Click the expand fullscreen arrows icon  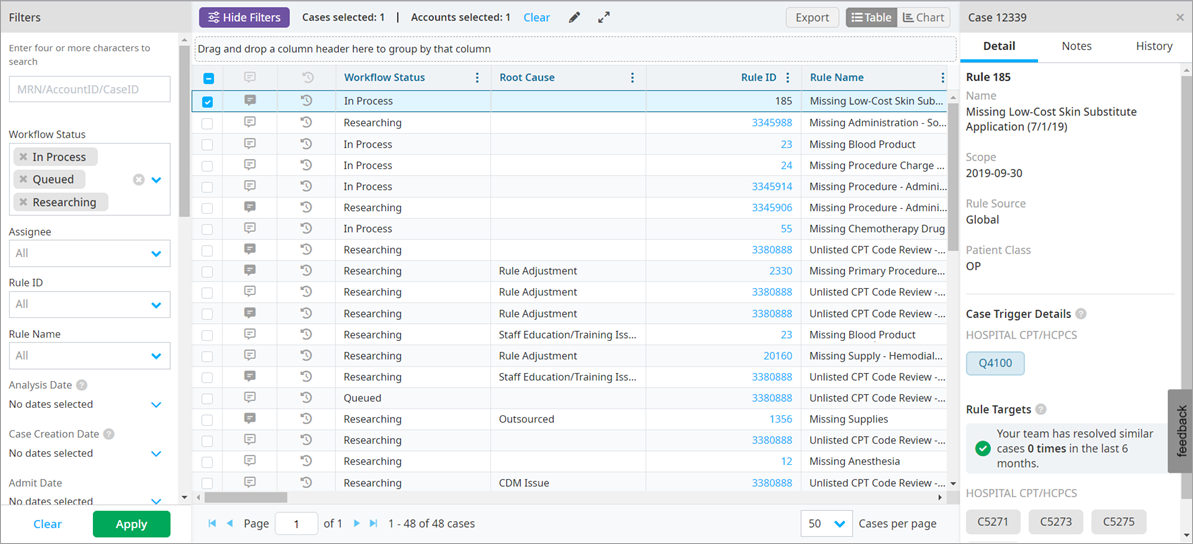pos(604,17)
